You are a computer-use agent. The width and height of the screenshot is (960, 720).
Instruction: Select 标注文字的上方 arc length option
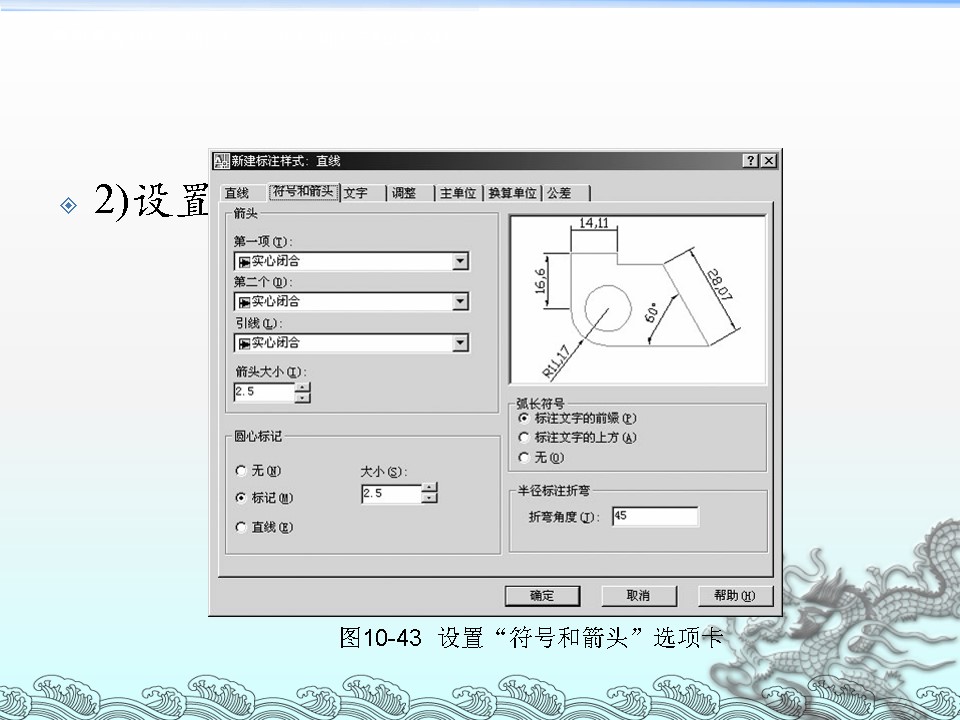(x=523, y=437)
